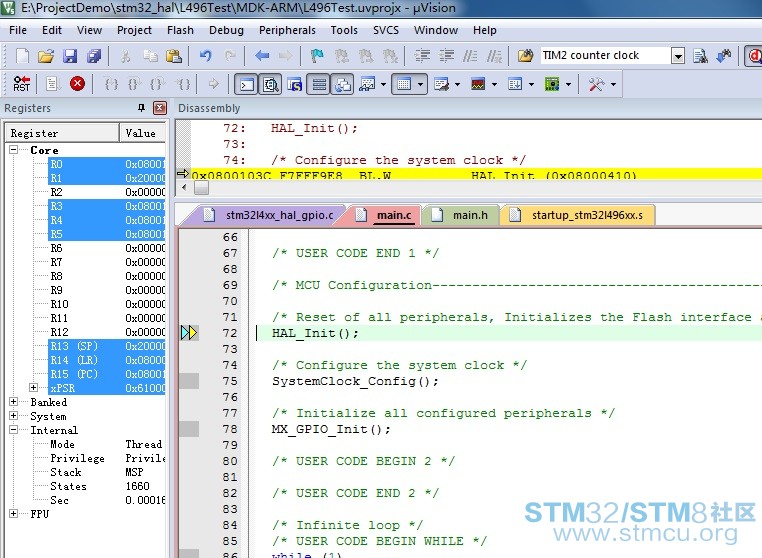Toggle the Call Stack window

tap(343, 85)
